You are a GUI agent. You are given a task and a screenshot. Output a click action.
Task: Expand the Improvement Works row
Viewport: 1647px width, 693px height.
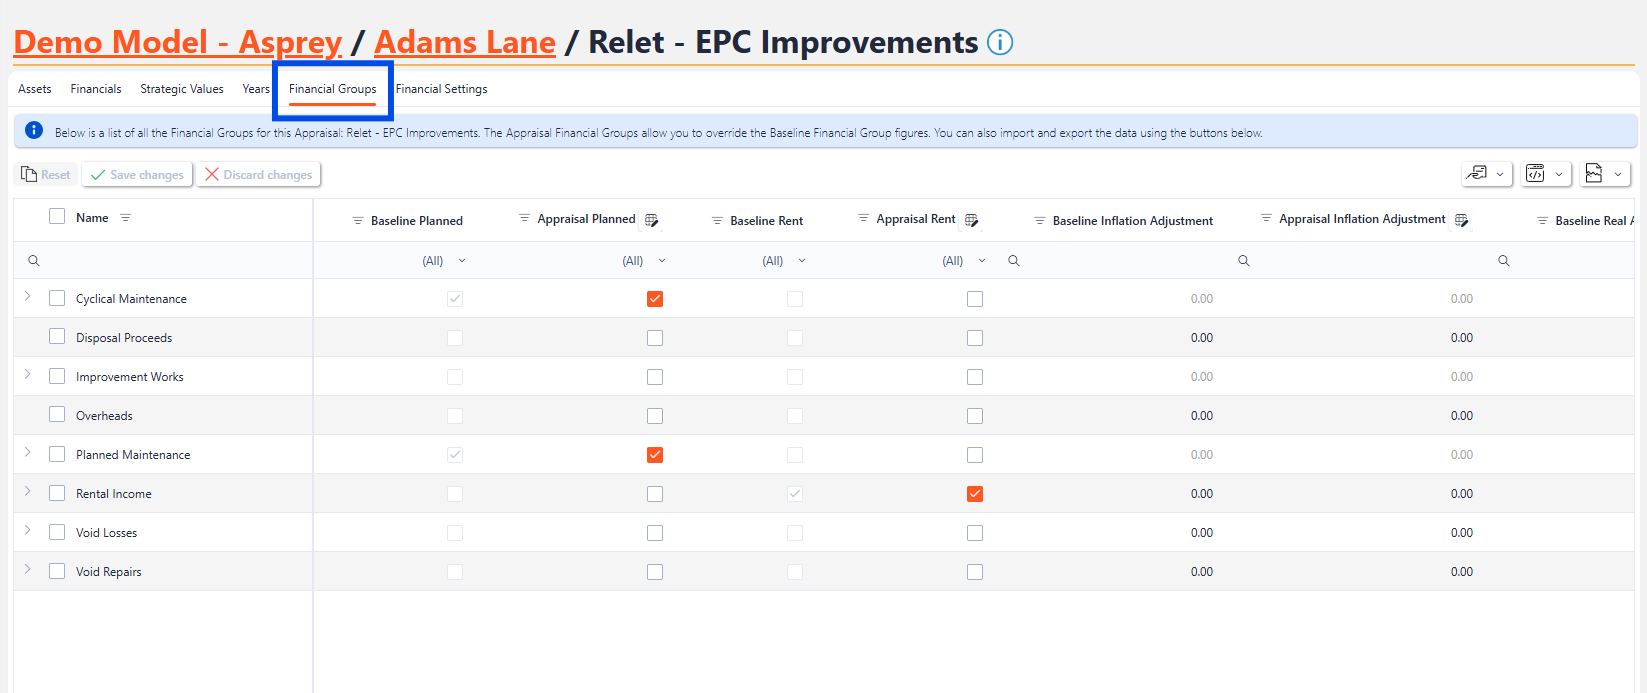(x=28, y=374)
